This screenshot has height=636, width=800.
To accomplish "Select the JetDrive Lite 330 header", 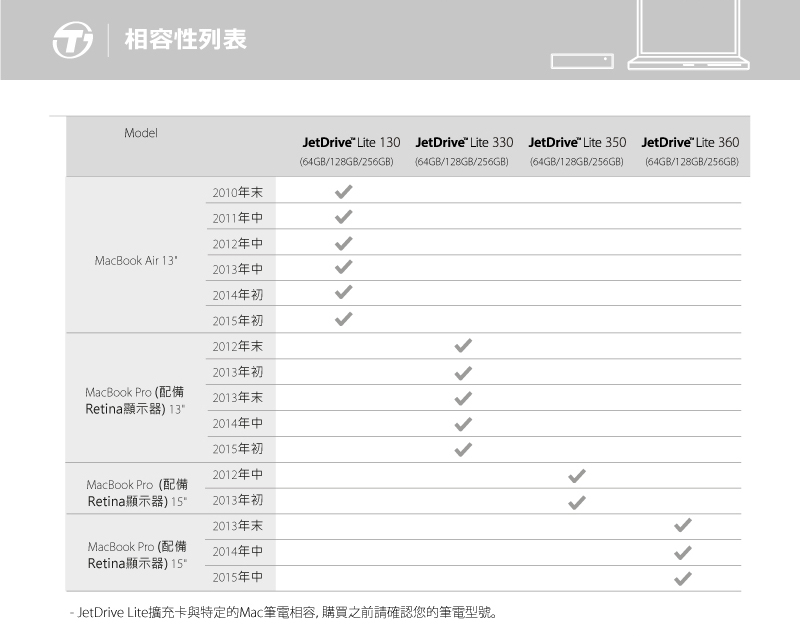I will point(464,142).
